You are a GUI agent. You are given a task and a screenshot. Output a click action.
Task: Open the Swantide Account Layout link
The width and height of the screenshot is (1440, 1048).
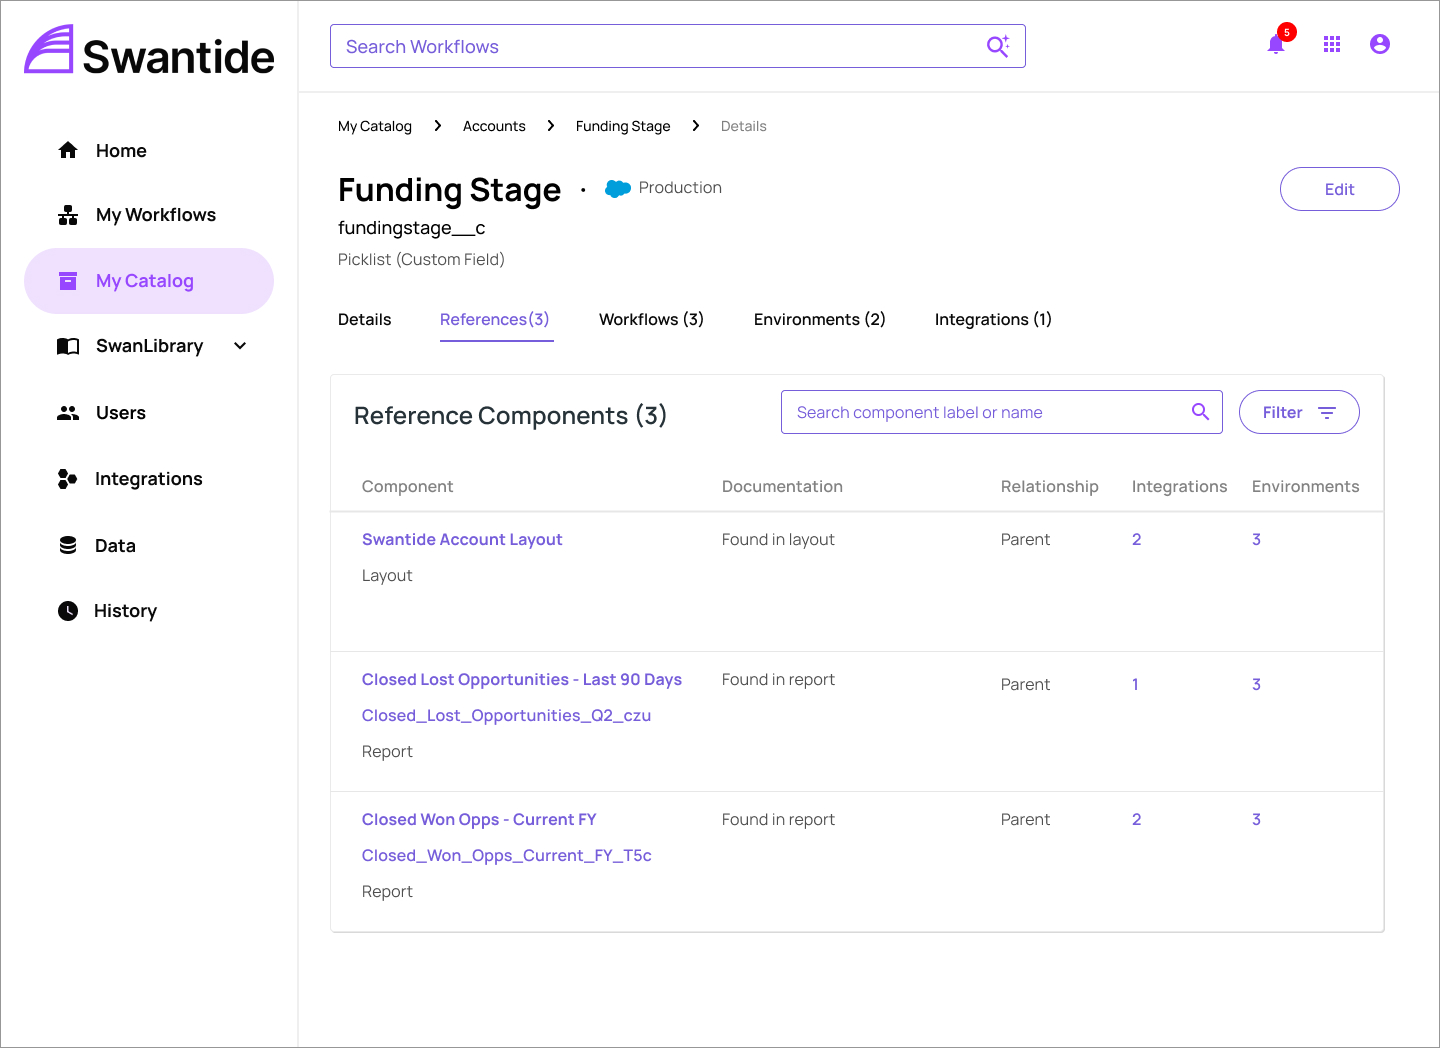point(462,539)
